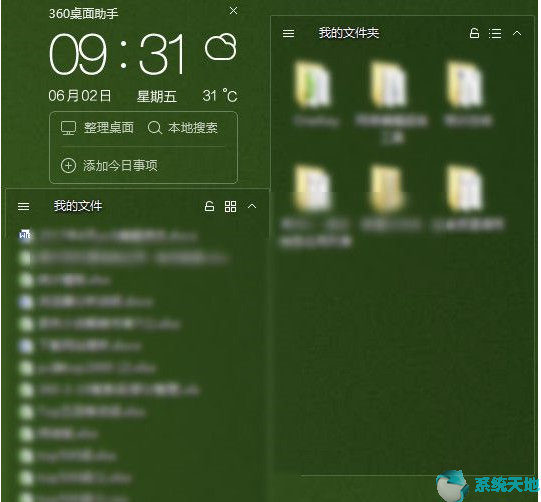Click the magnifier icon beside 本地搜索
This screenshot has height=502, width=541.
[x=155, y=128]
